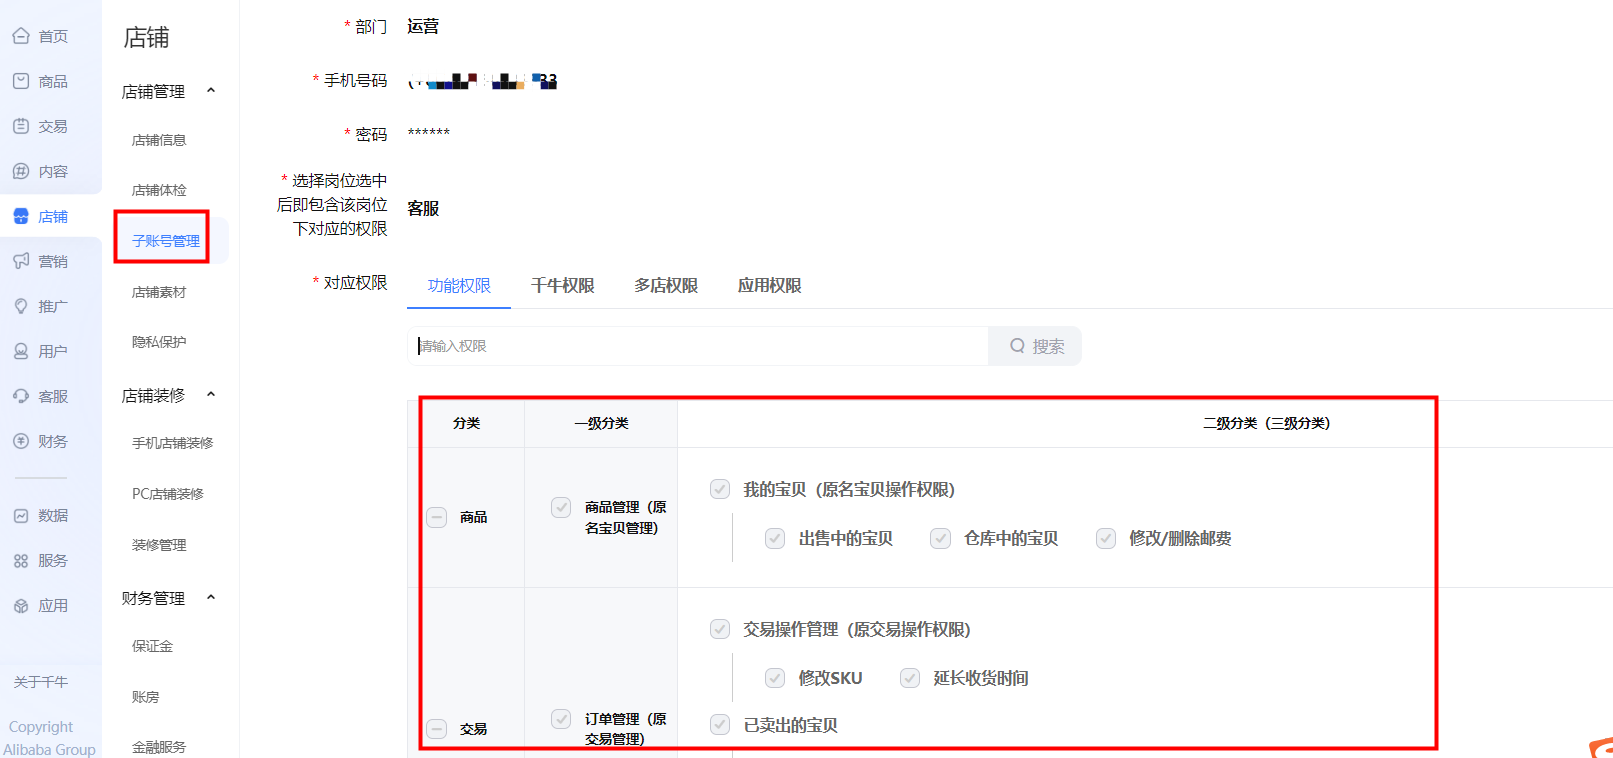
Task: Switch to 应用权限 tab
Action: pos(770,286)
